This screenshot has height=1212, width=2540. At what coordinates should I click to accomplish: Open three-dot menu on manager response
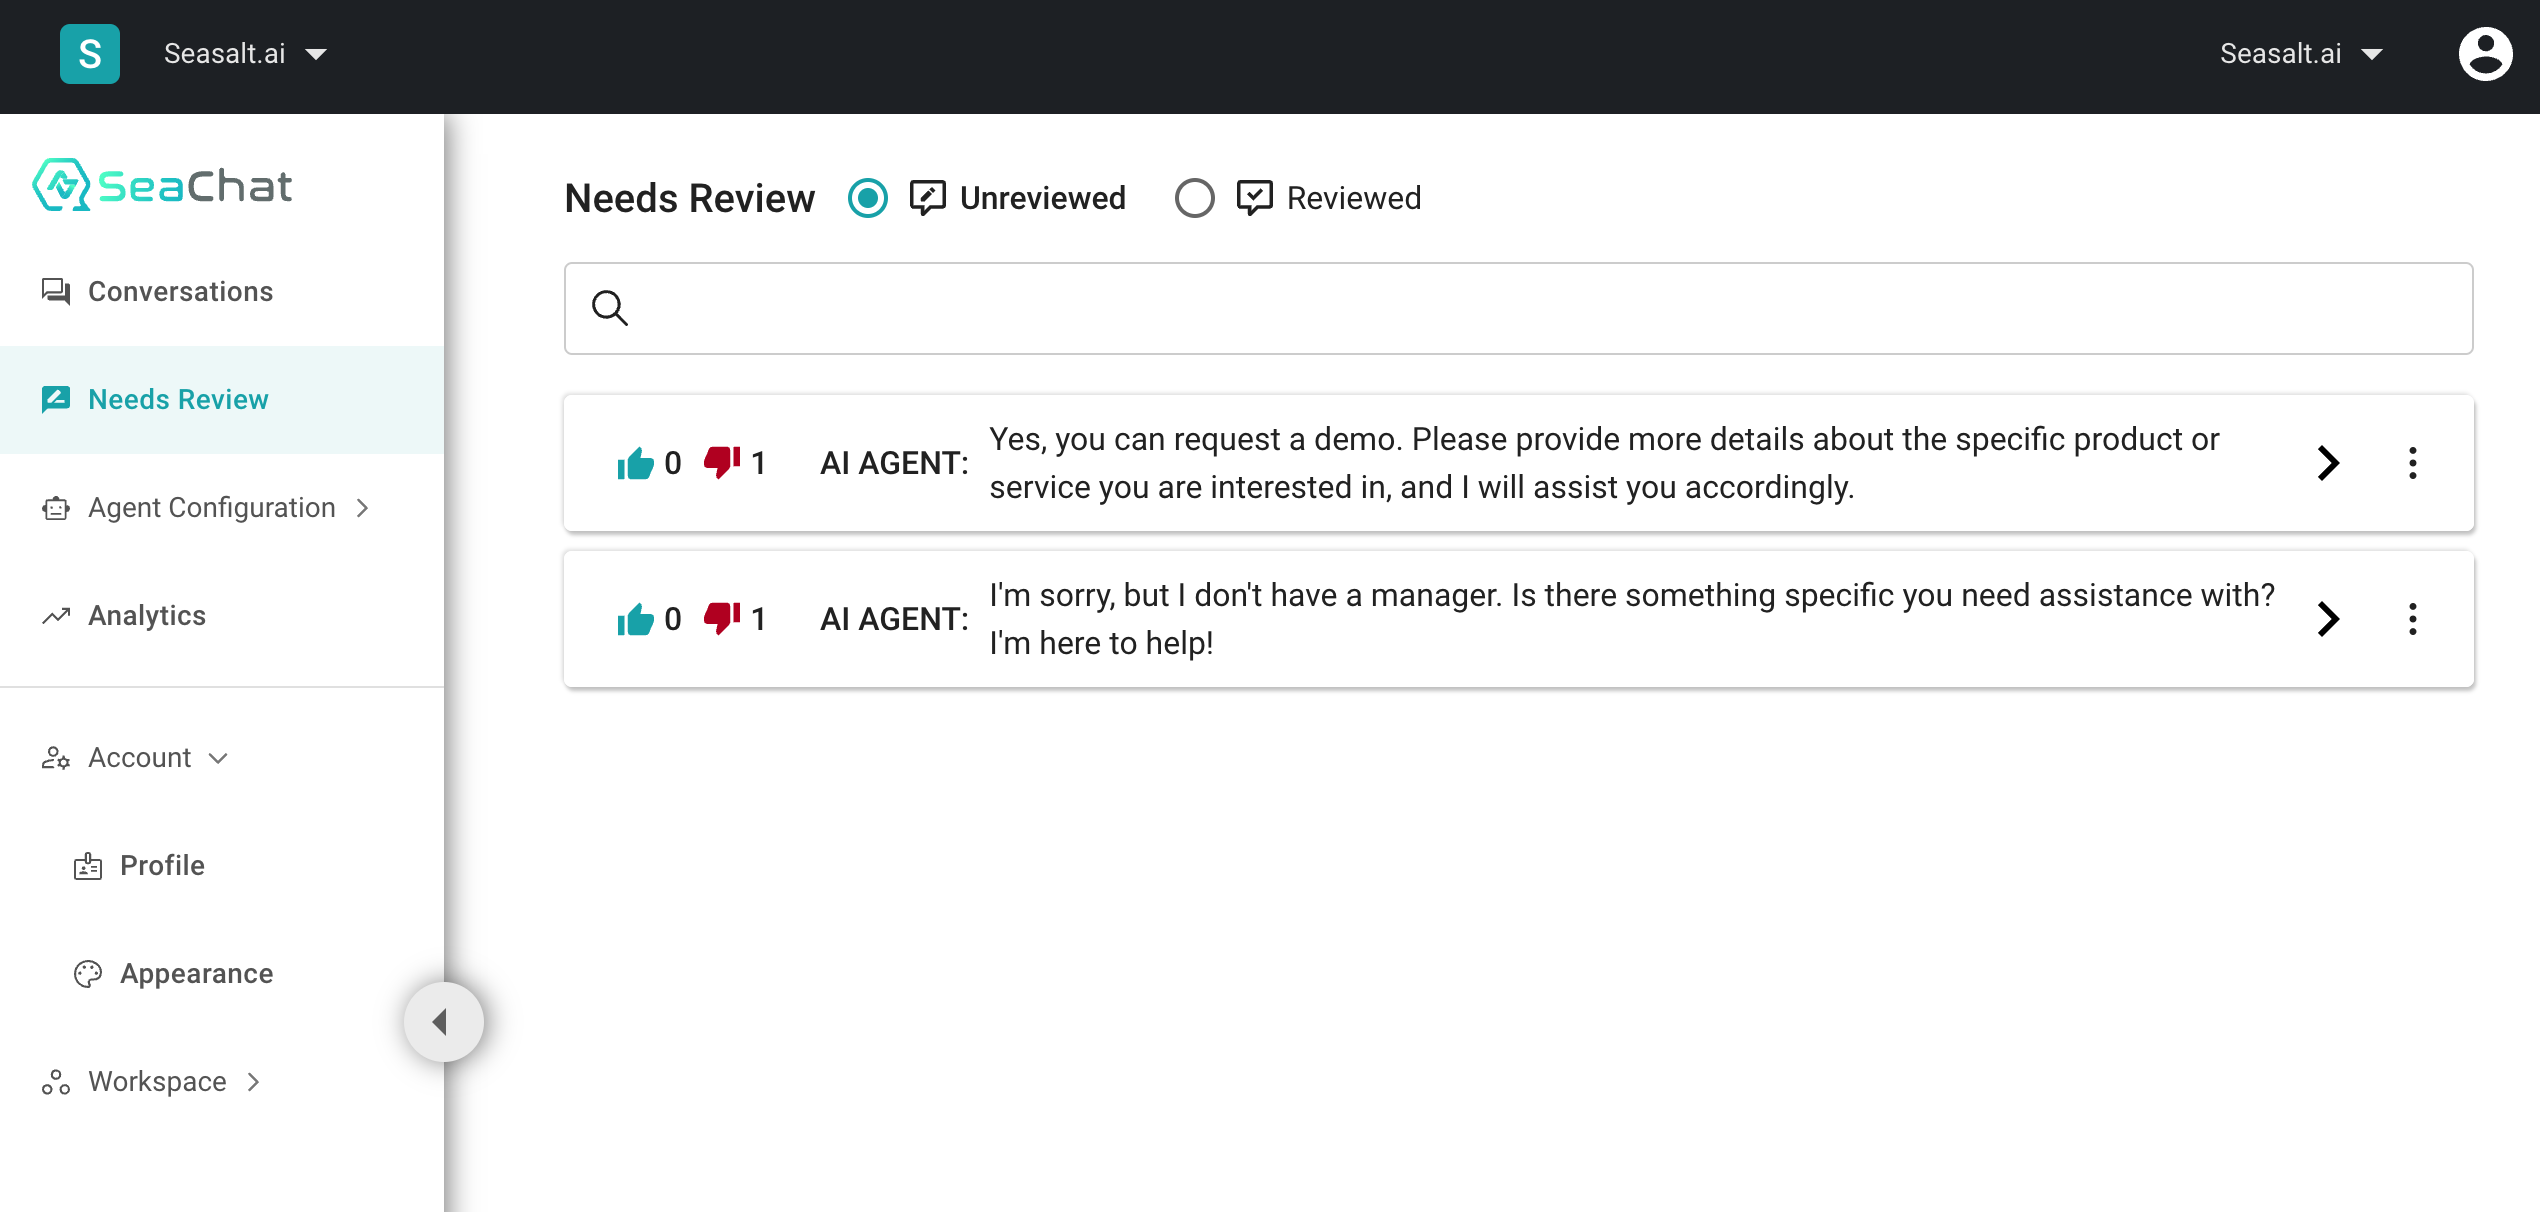coord(2414,619)
